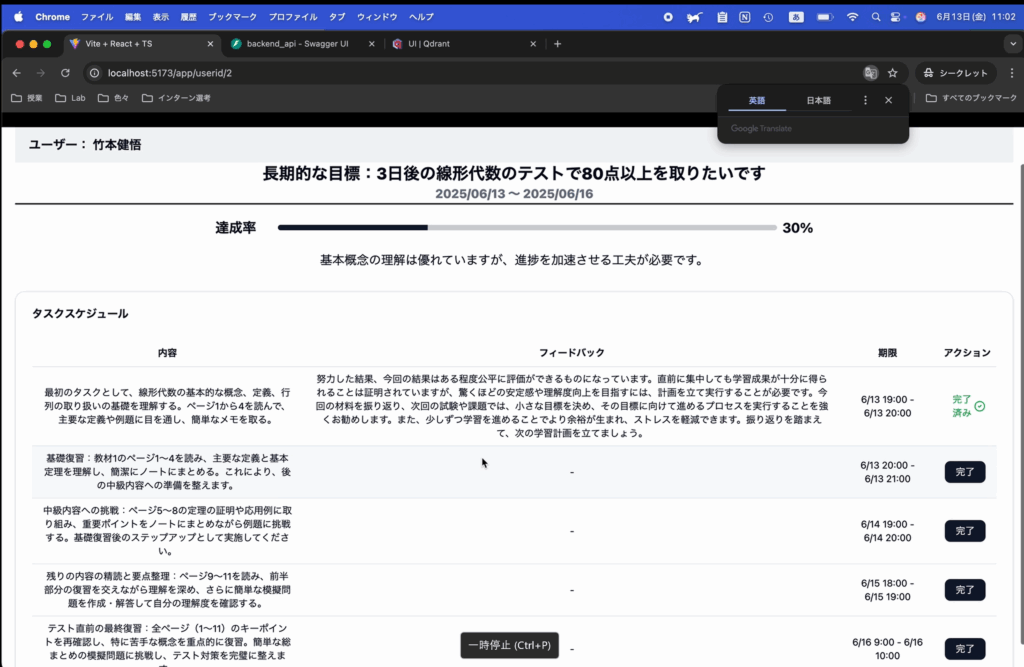1024x667 pixels.
Task: Switch to backend_api - Swagger UI tab
Action: point(297,44)
